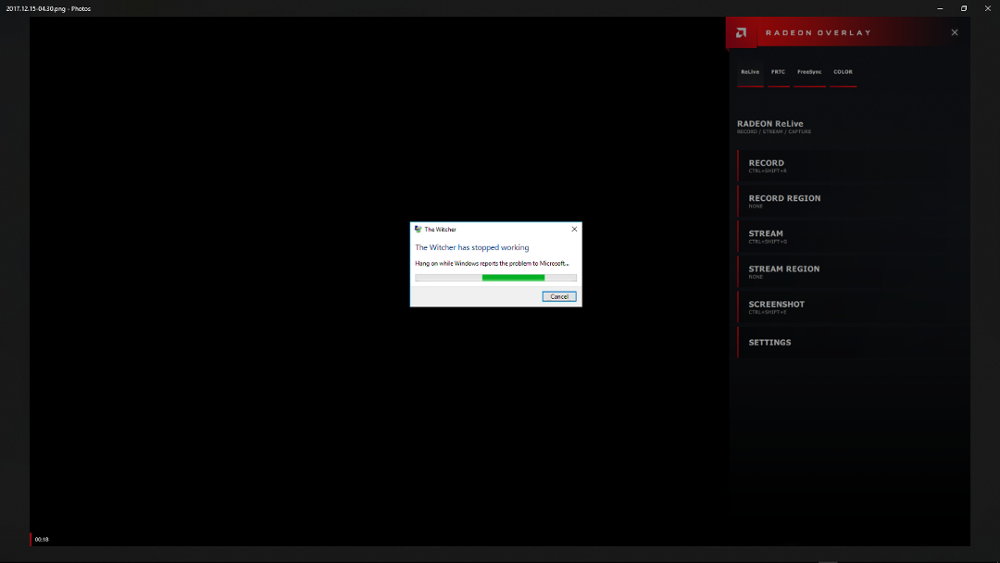Close the Radeon Overlay panel
This screenshot has width=1000, height=563.
[955, 33]
